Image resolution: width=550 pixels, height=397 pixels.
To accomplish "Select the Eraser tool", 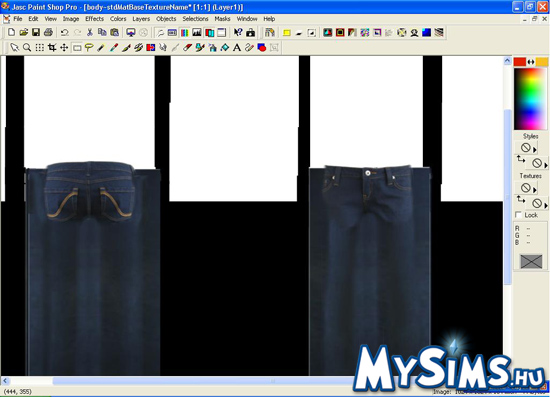I will (188, 47).
